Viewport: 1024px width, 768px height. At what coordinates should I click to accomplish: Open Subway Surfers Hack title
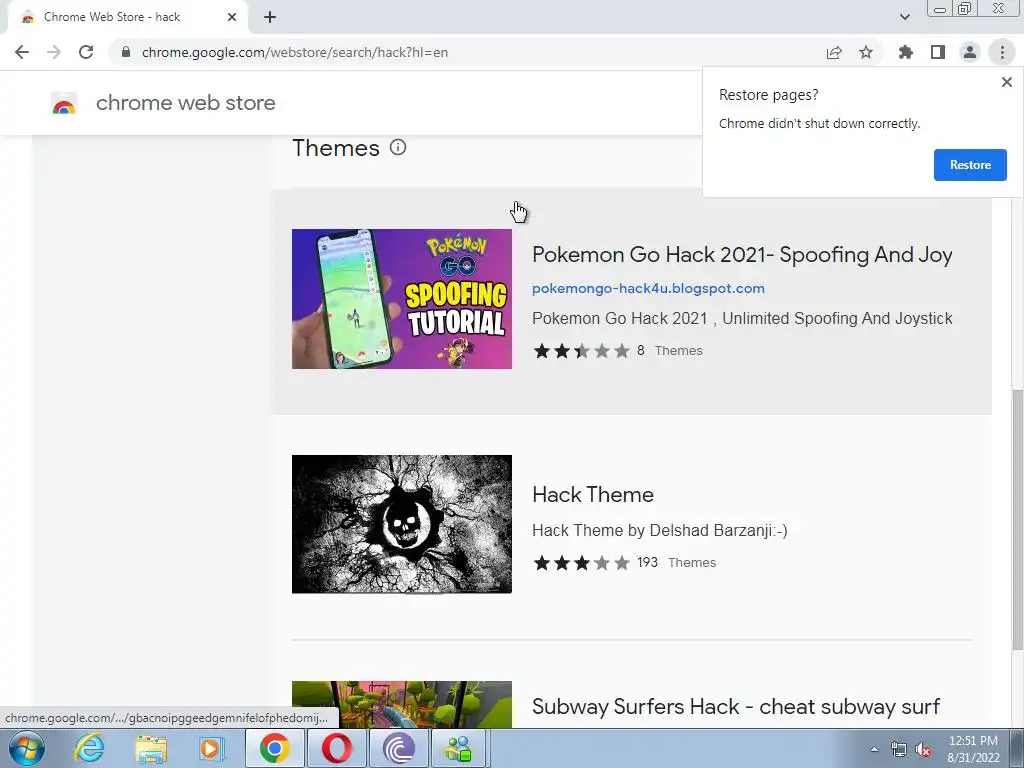[x=736, y=707]
